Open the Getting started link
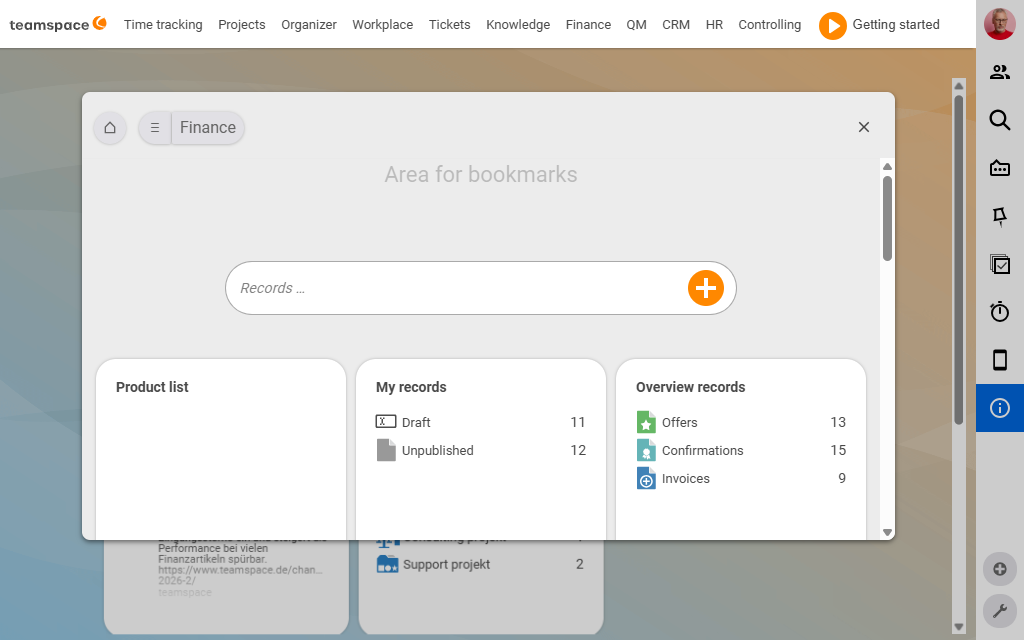Image resolution: width=1024 pixels, height=640 pixels. [896, 25]
